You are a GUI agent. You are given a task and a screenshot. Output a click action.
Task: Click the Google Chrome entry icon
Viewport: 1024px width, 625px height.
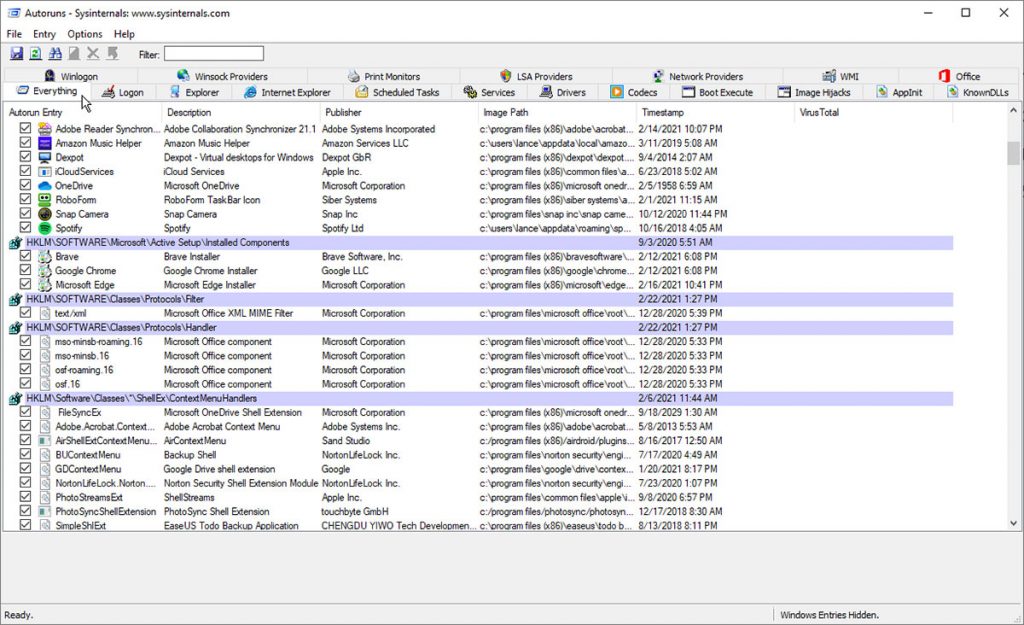(x=45, y=271)
